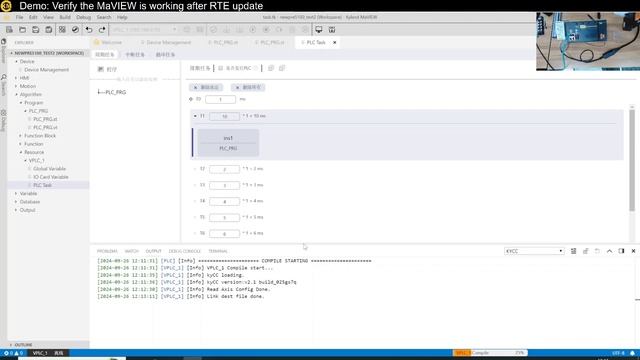Click the checkmark circle toolbar icon
Image resolution: width=640 pixels, height=360 pixels.
(x=75, y=30)
